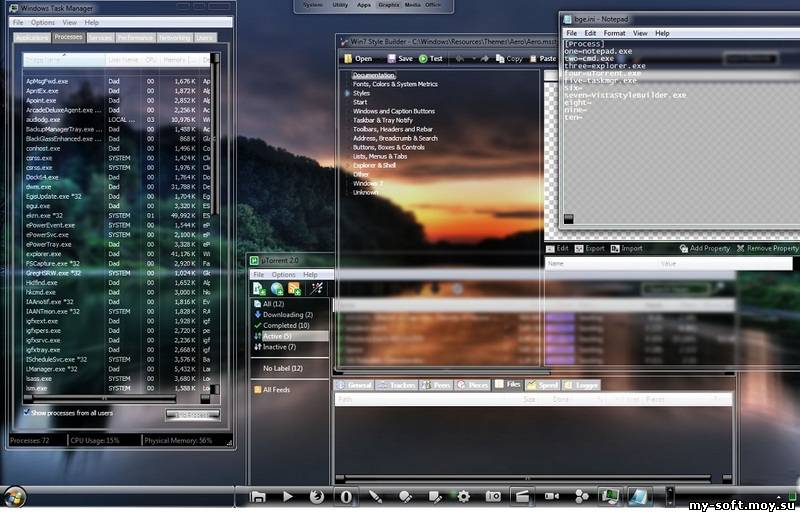Click the Task Manager monitor icon on taskbar
800x515 pixels.
pyautogui.click(x=610, y=496)
